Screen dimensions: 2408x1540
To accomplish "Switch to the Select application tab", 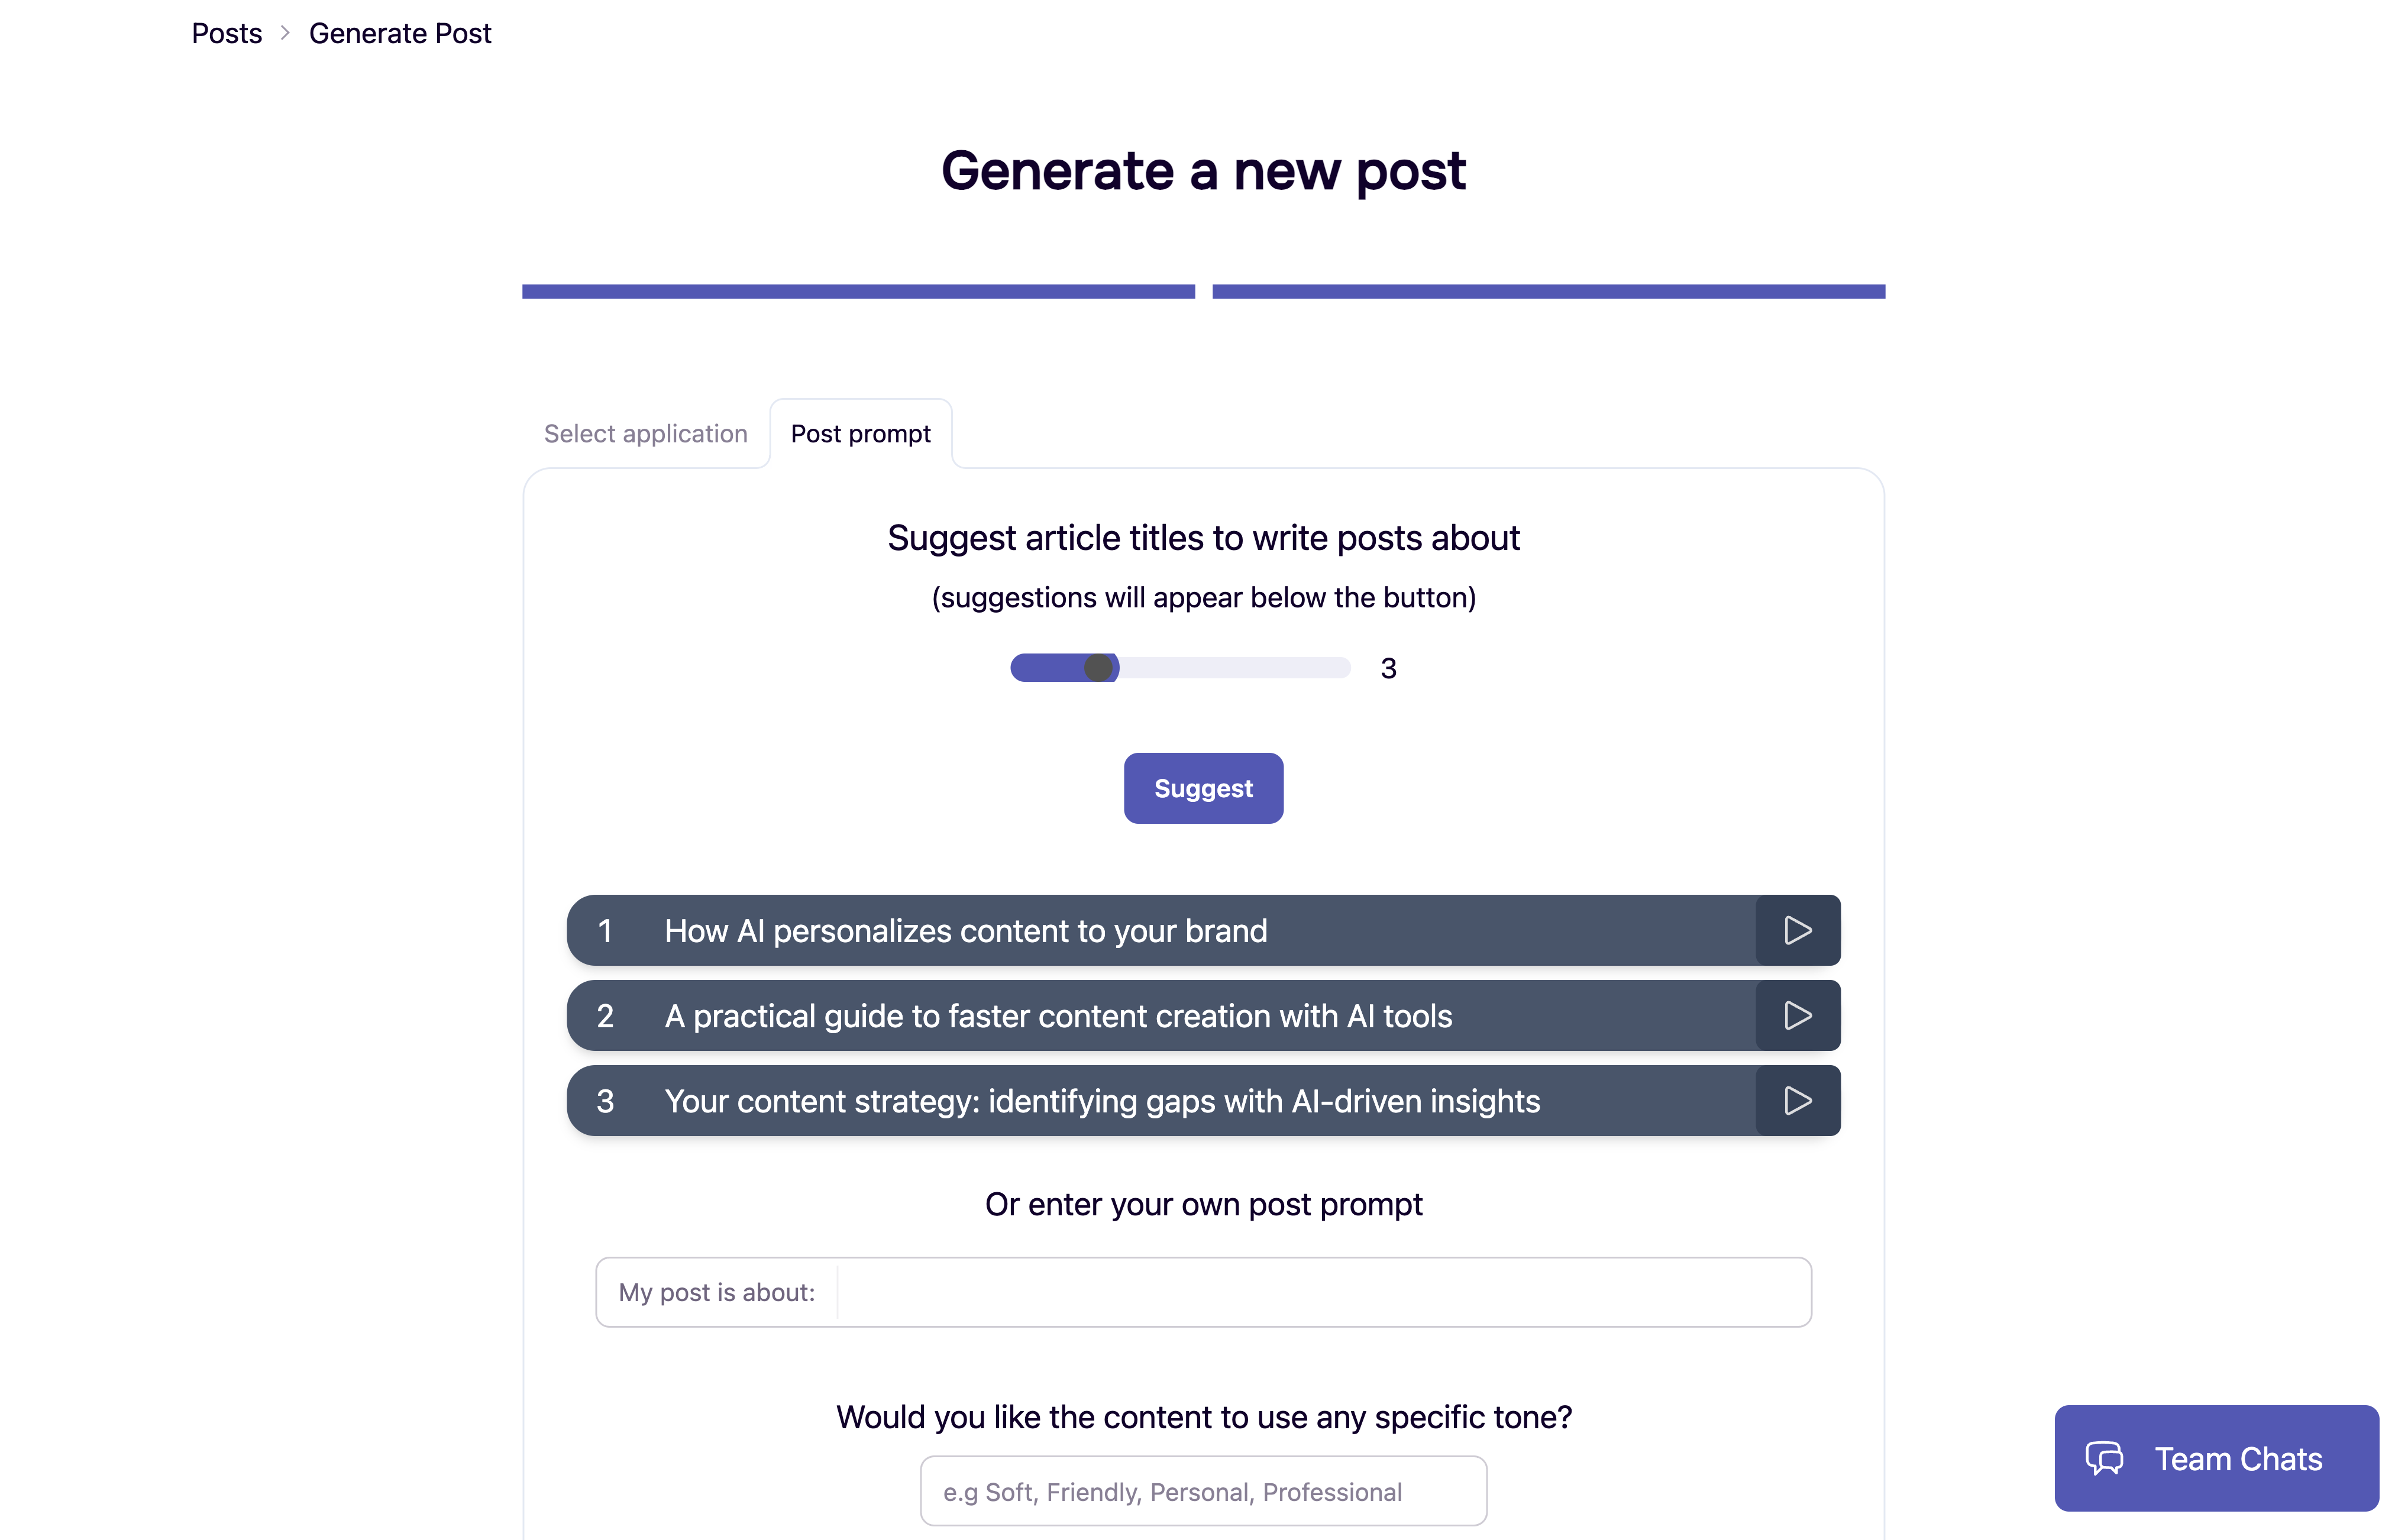I will click(x=646, y=433).
